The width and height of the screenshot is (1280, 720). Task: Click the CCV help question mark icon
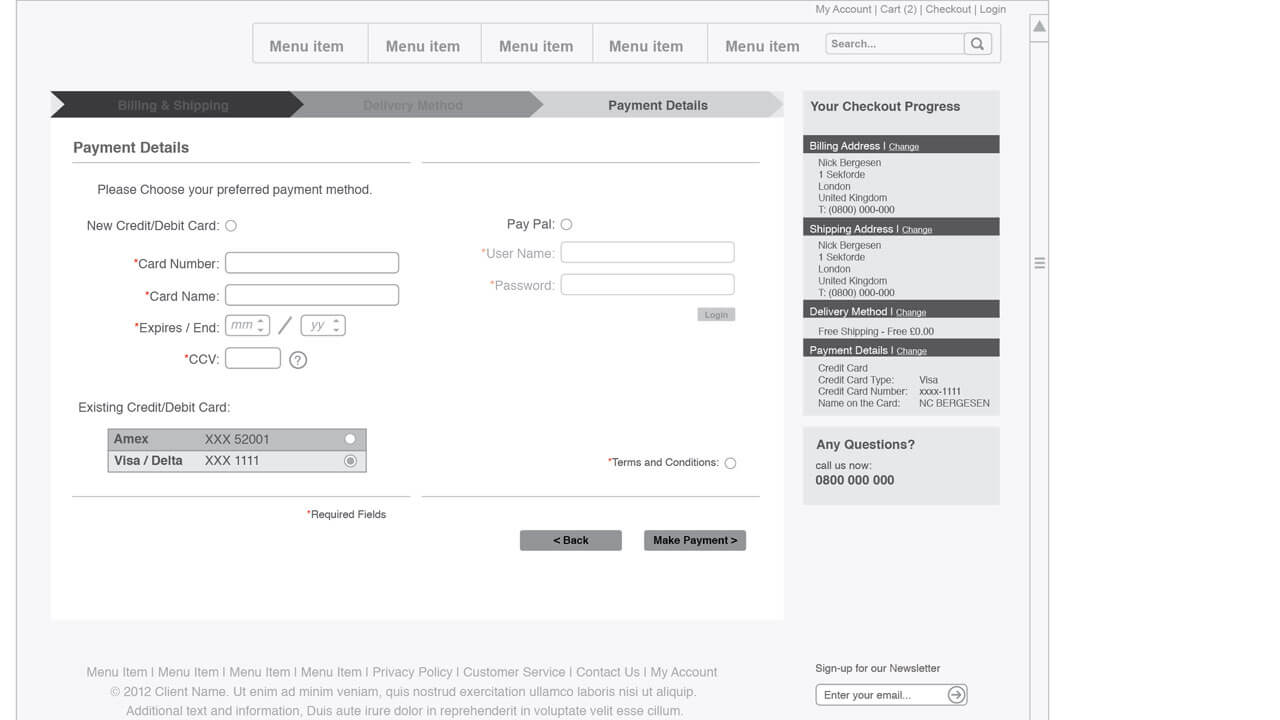[x=298, y=360]
